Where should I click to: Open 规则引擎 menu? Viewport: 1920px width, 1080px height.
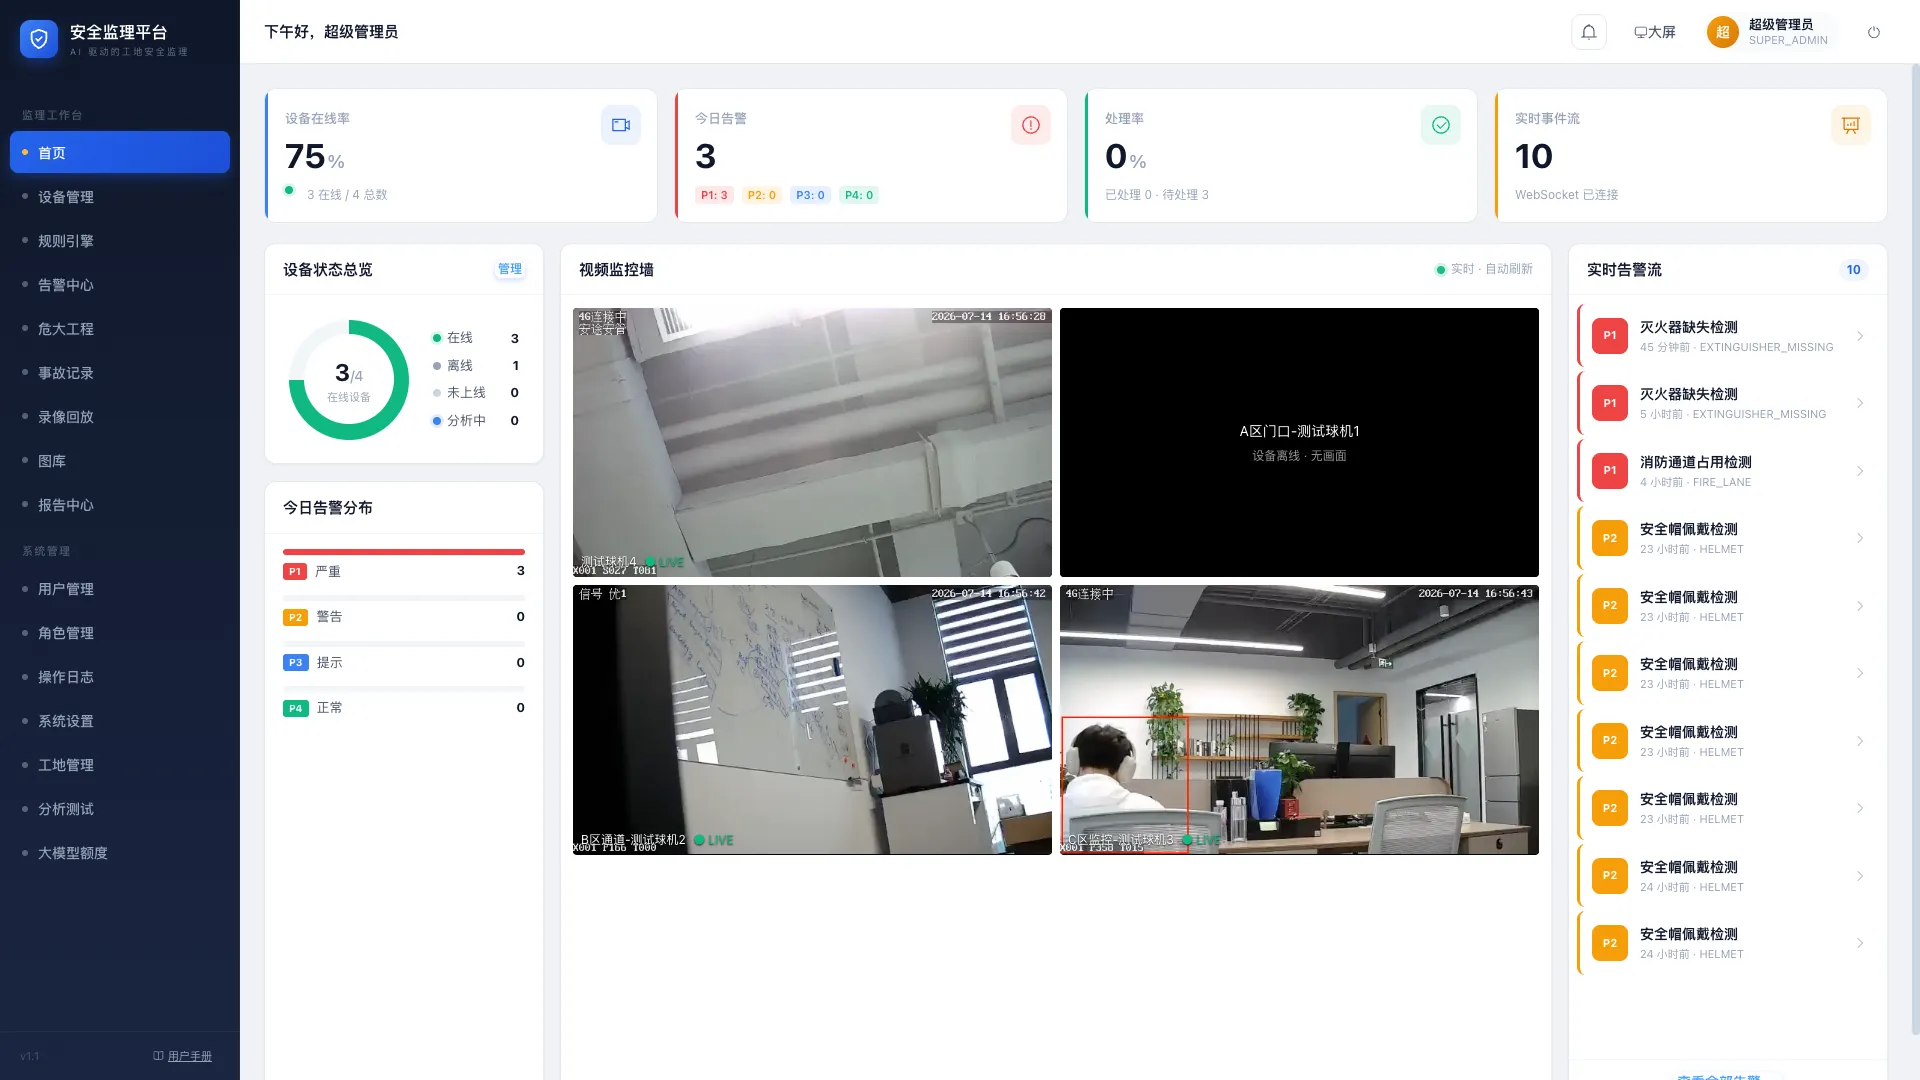(x=120, y=241)
